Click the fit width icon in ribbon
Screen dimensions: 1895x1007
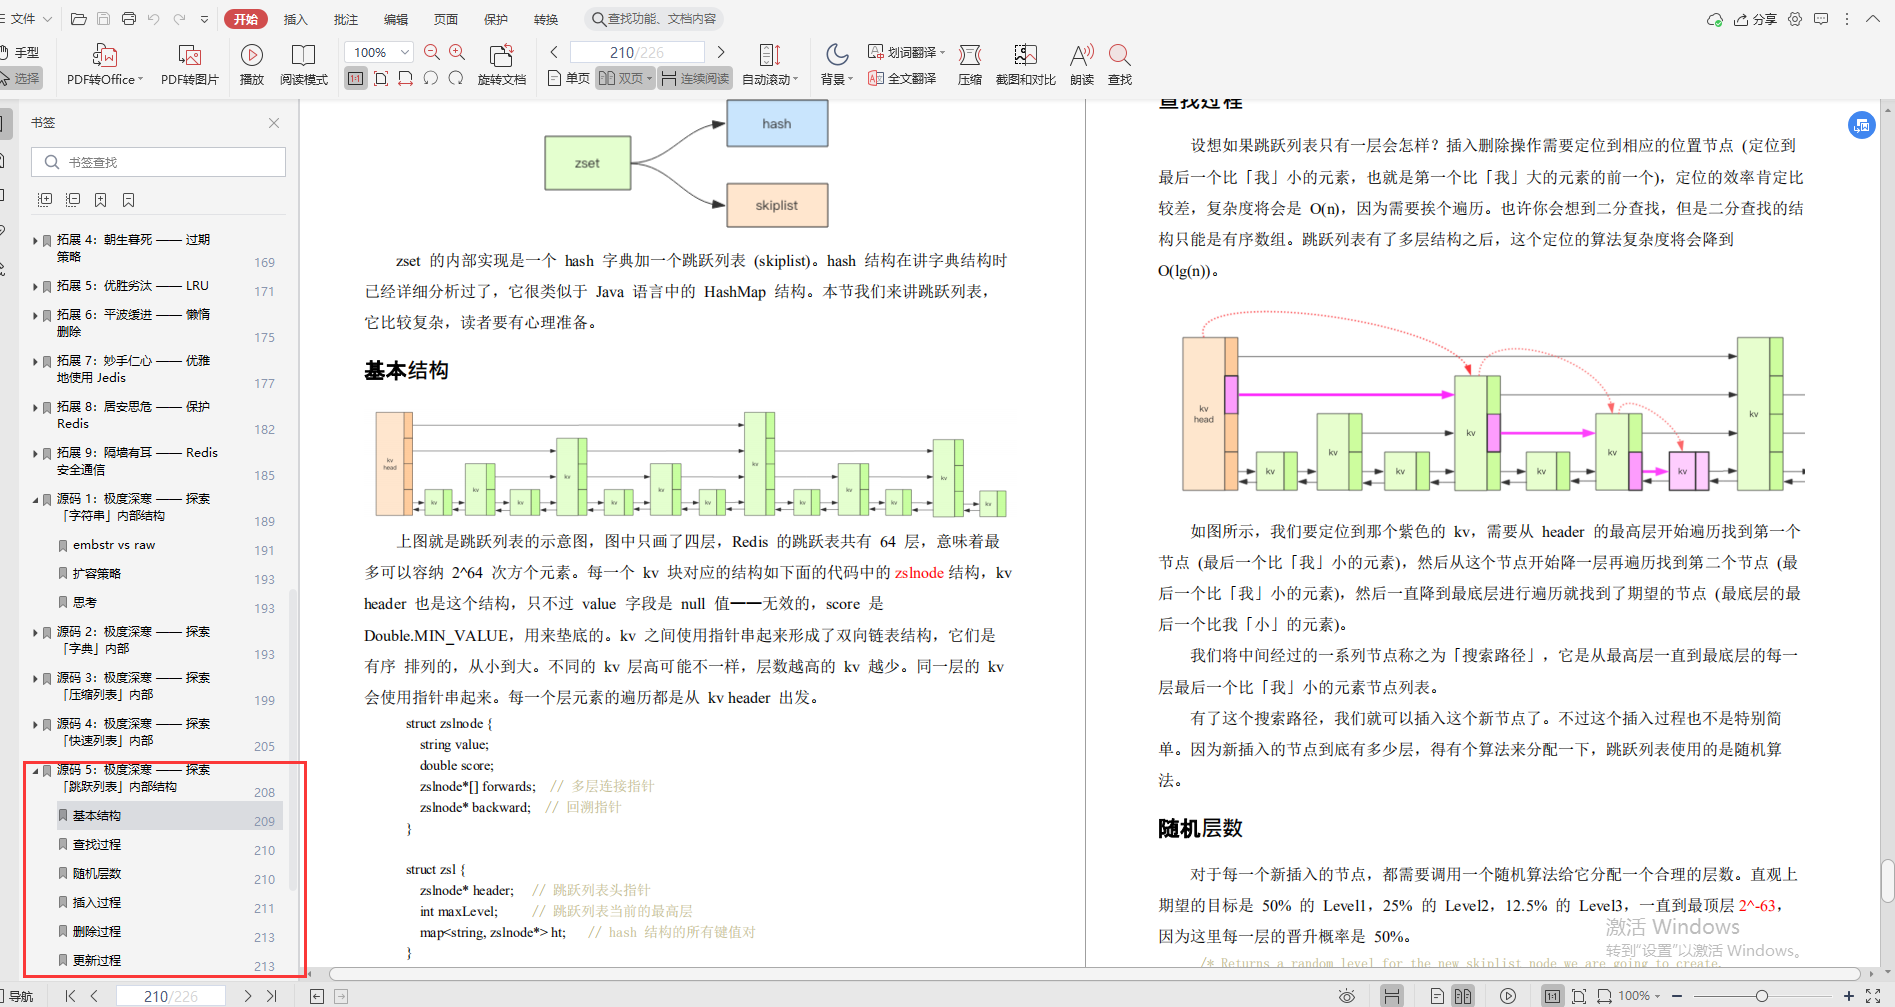pyautogui.click(x=405, y=78)
